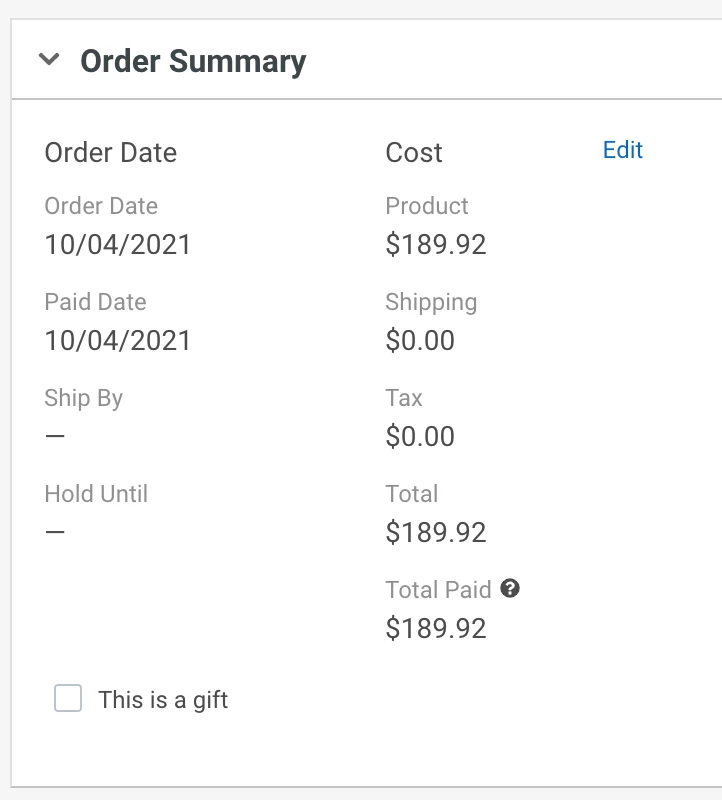Click the Product field label

tap(427, 206)
